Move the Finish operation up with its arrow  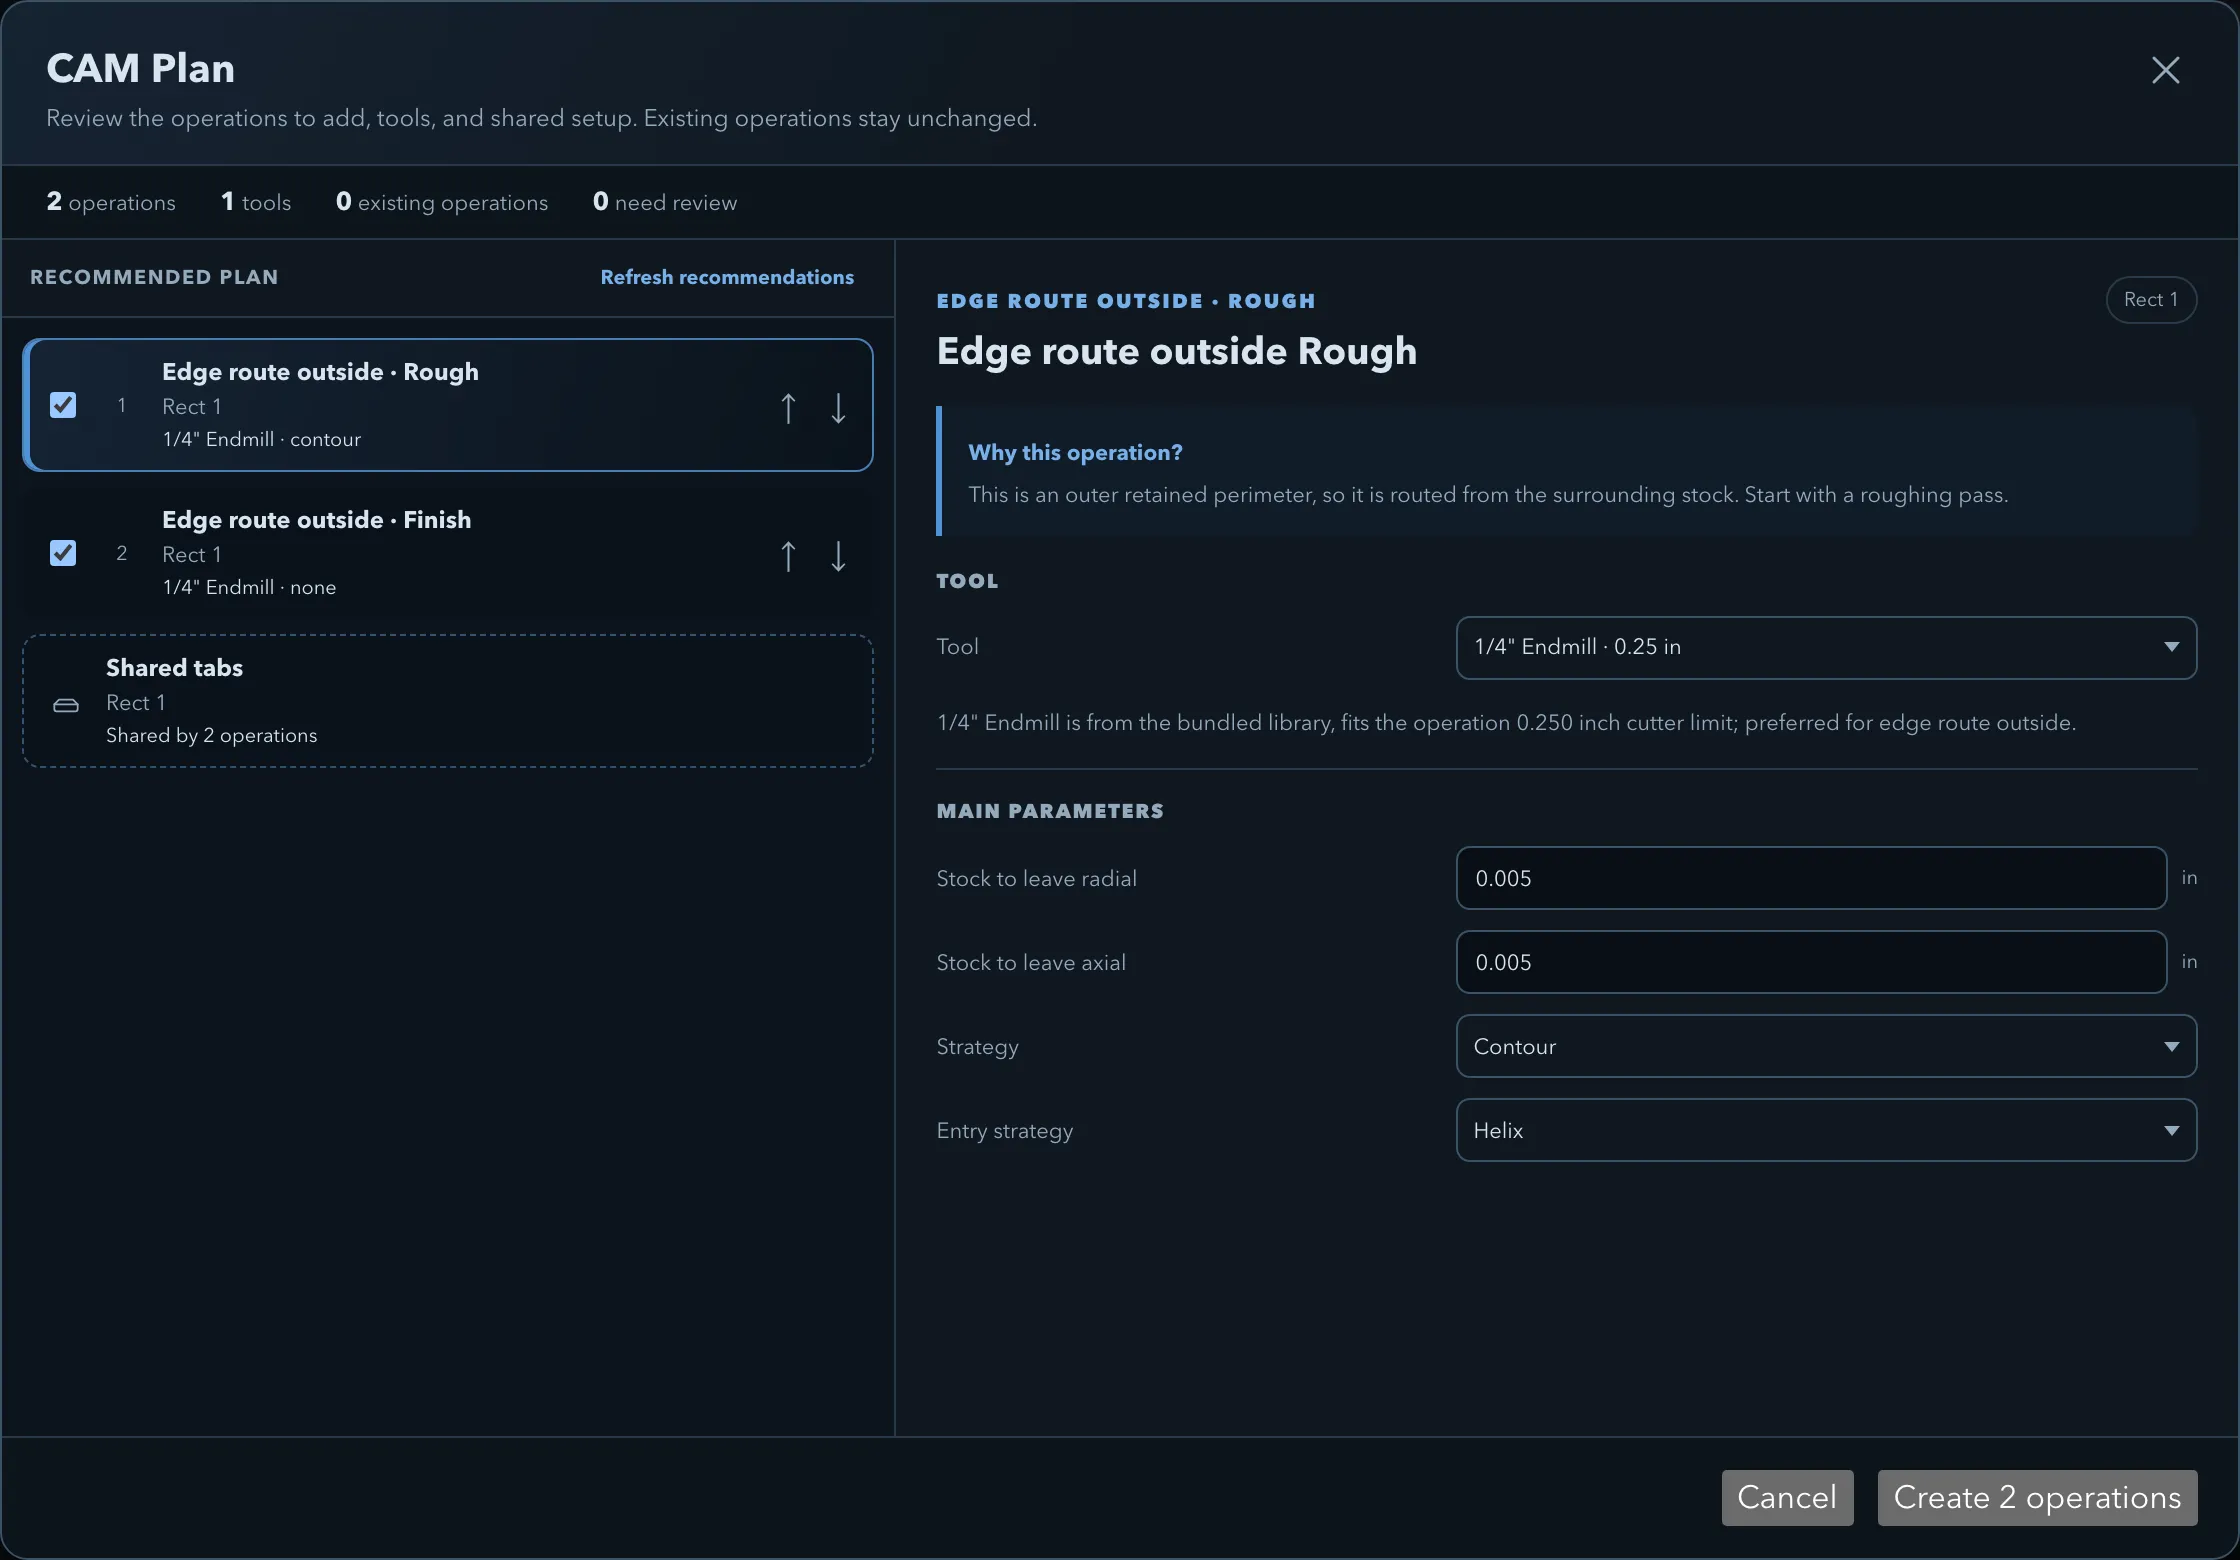788,556
